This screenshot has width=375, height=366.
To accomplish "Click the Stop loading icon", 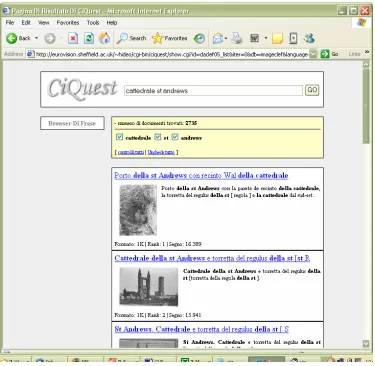I will [73, 38].
